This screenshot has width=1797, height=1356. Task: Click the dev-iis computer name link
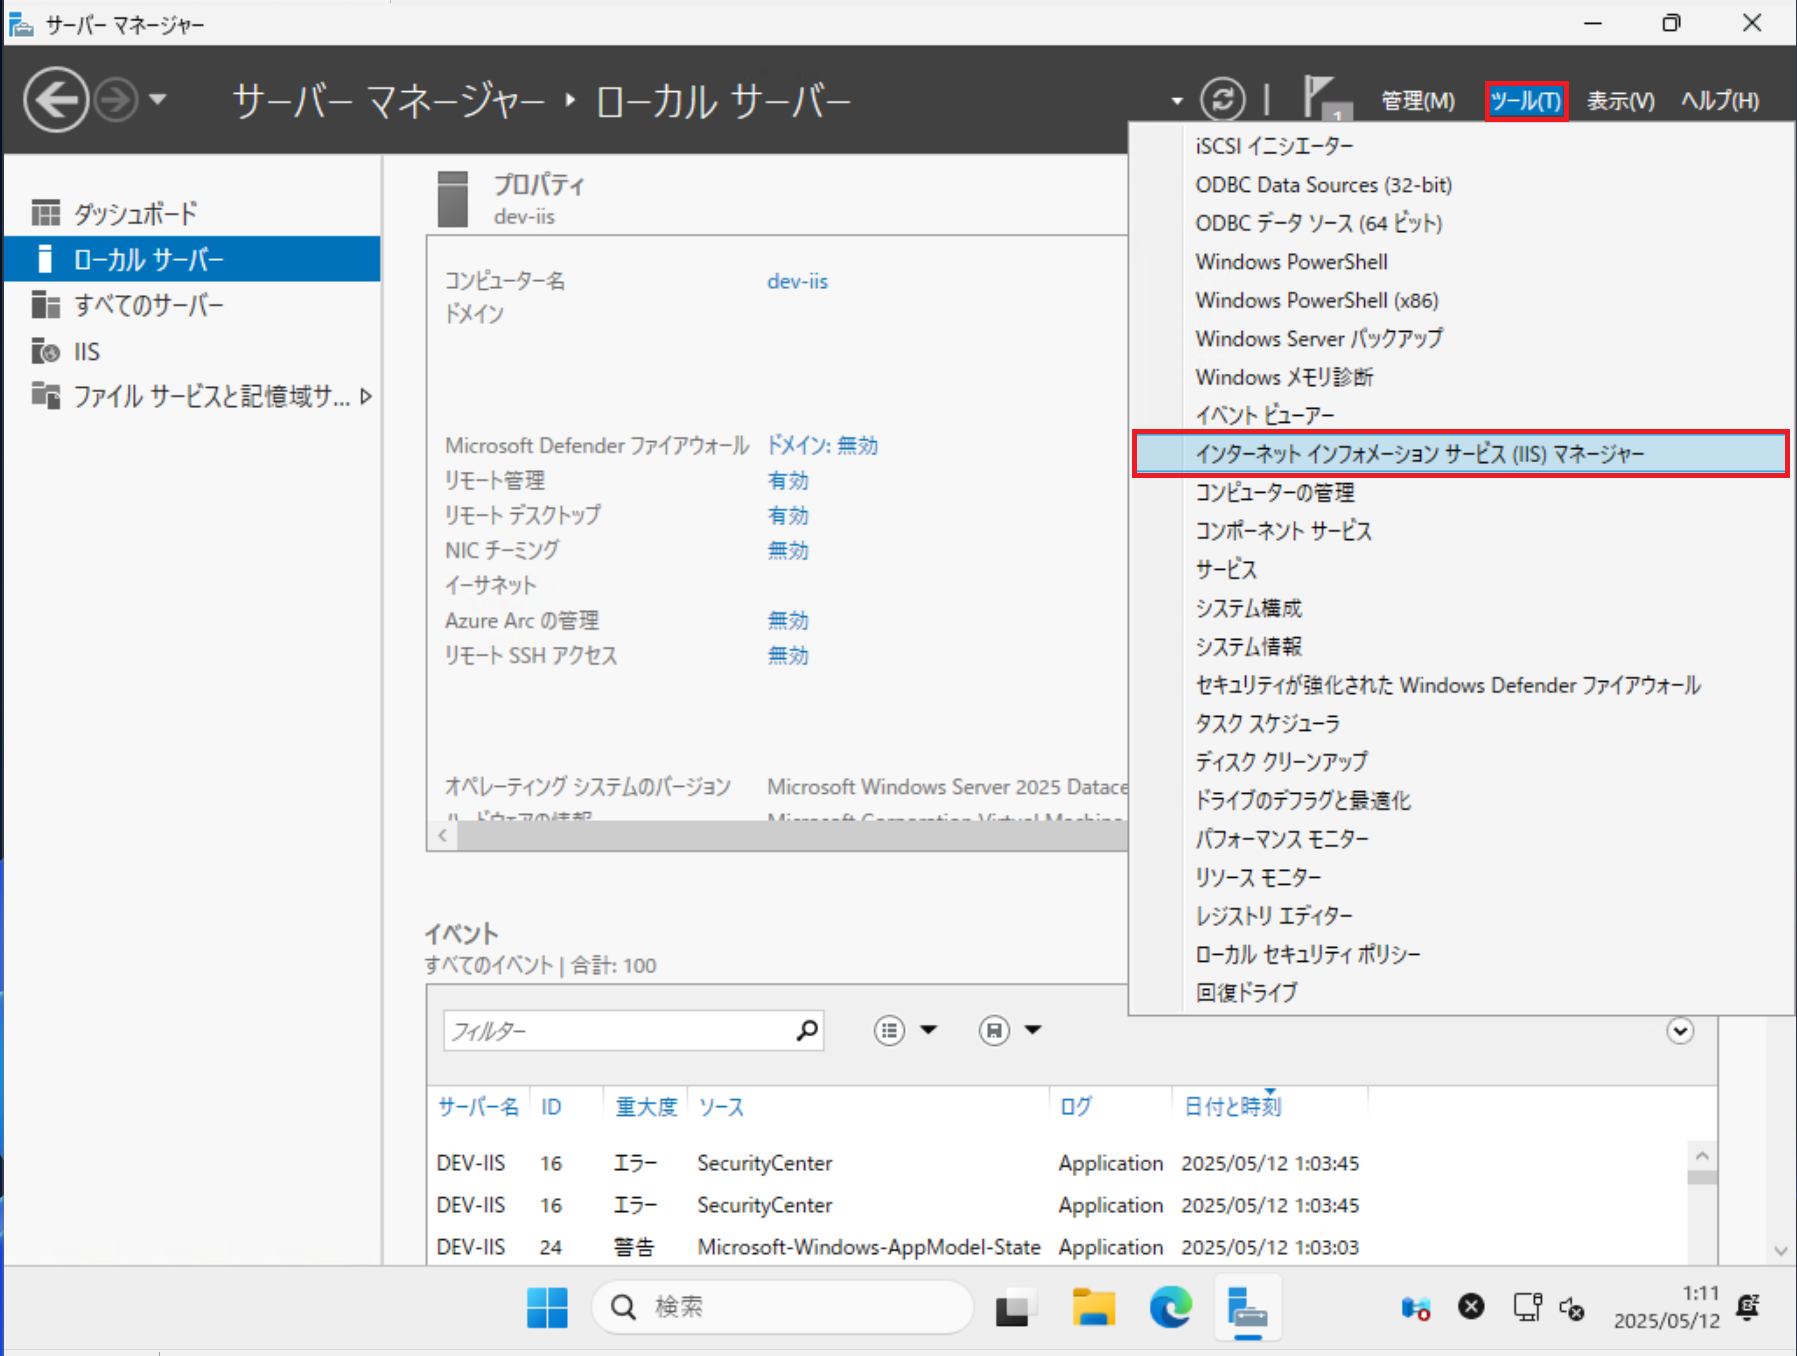pyautogui.click(x=797, y=281)
